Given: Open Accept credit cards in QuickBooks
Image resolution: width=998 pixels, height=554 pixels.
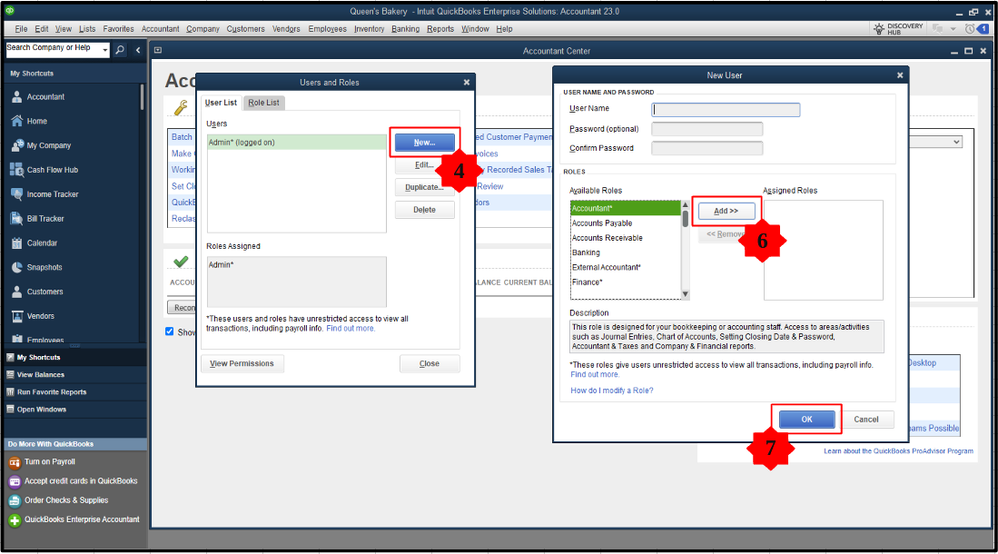Looking at the screenshot, I should pos(80,481).
